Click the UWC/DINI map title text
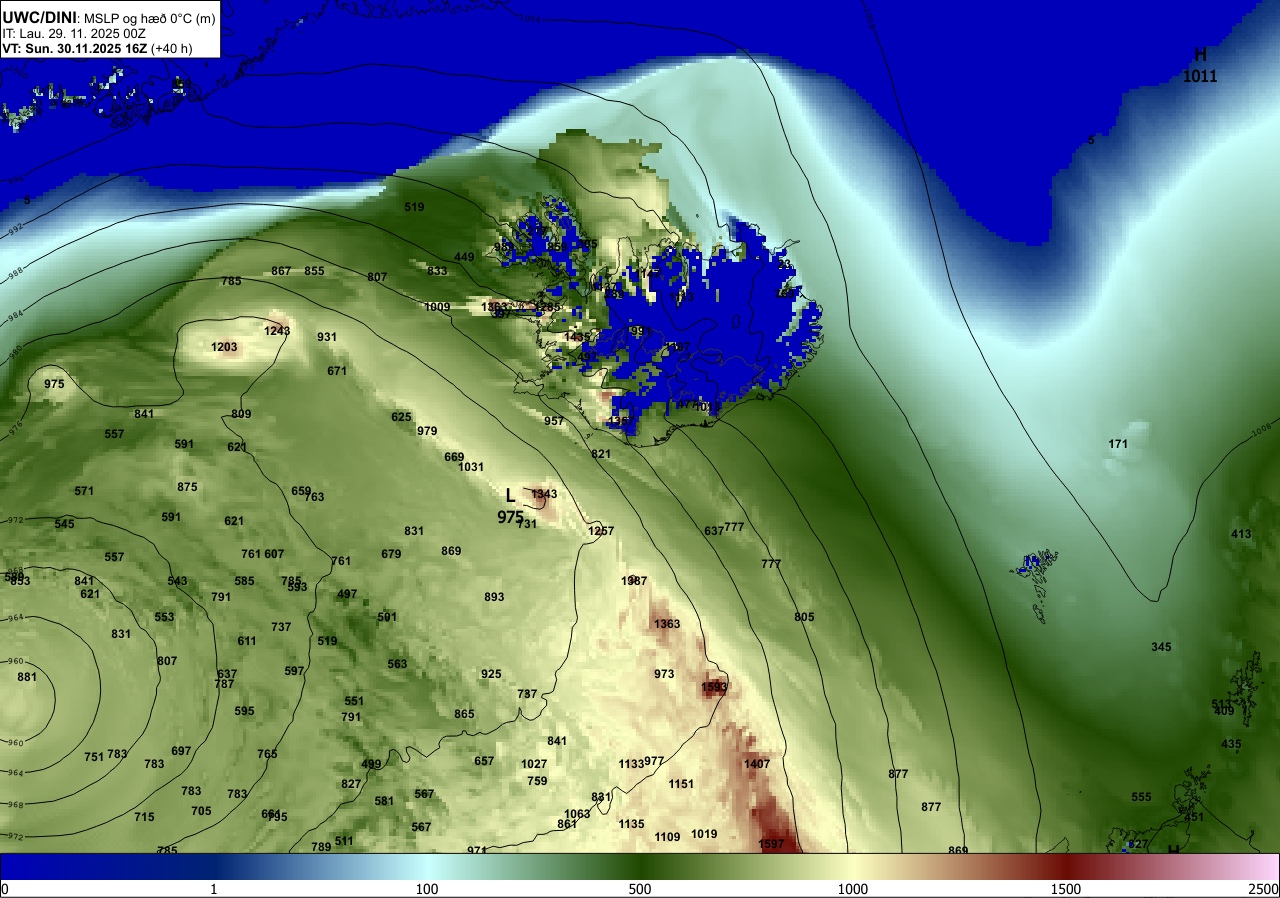Image resolution: width=1280 pixels, height=898 pixels. tap(108, 17)
